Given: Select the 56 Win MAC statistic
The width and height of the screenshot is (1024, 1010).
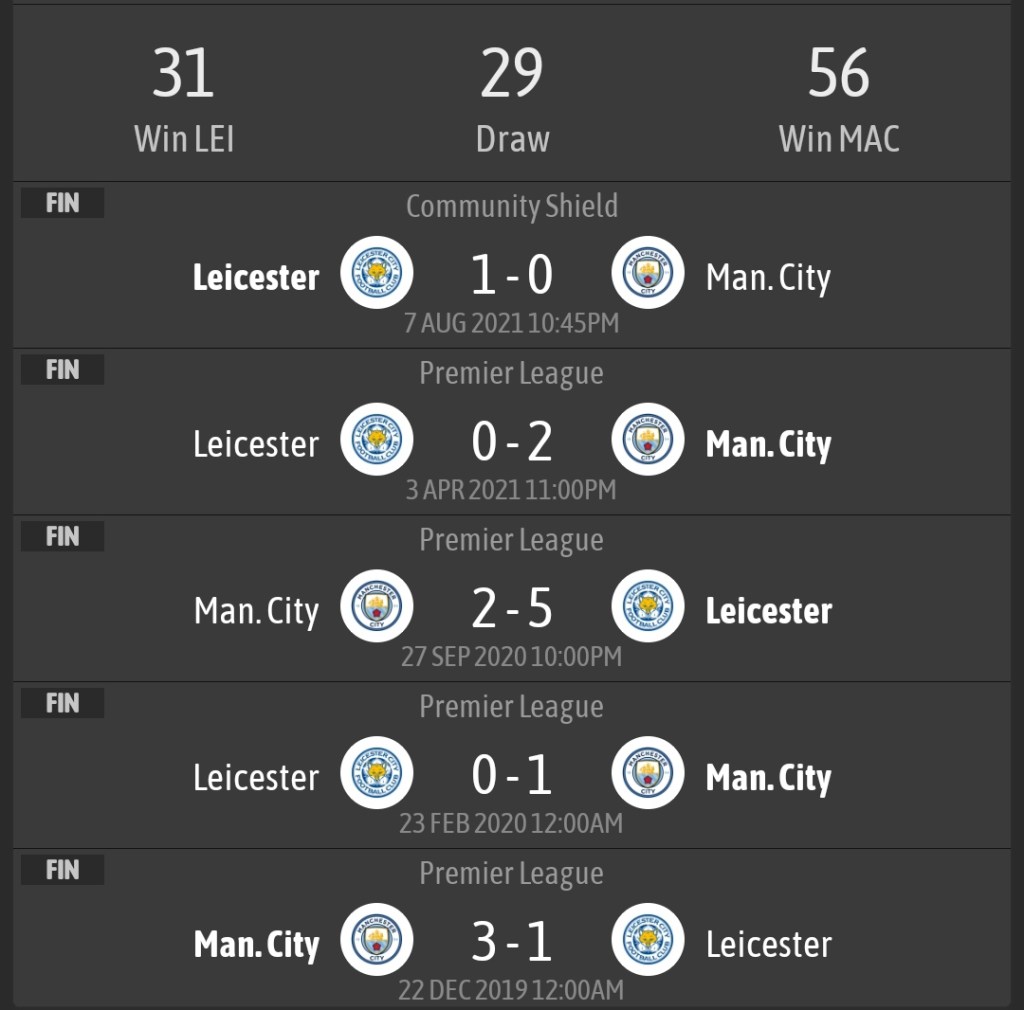Looking at the screenshot, I should tap(839, 100).
